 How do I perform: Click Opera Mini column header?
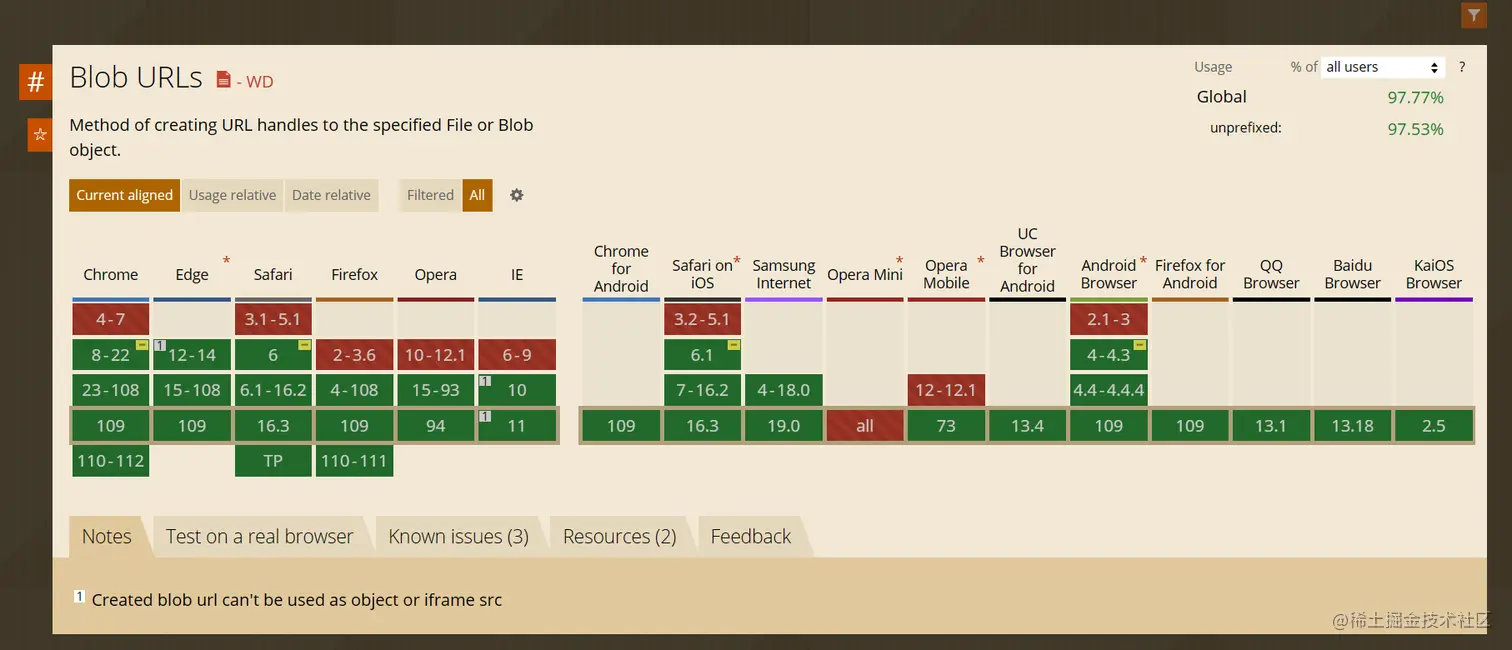865,275
